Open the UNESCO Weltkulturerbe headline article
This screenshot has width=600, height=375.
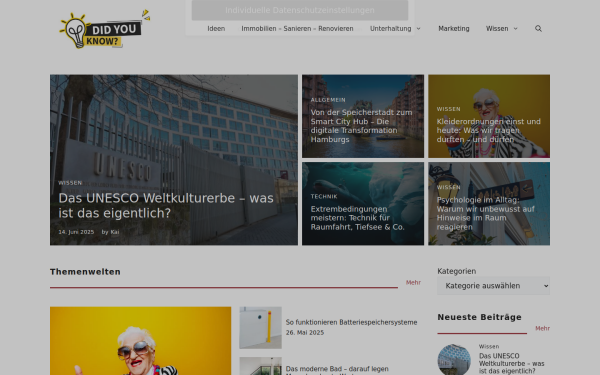tap(166, 205)
